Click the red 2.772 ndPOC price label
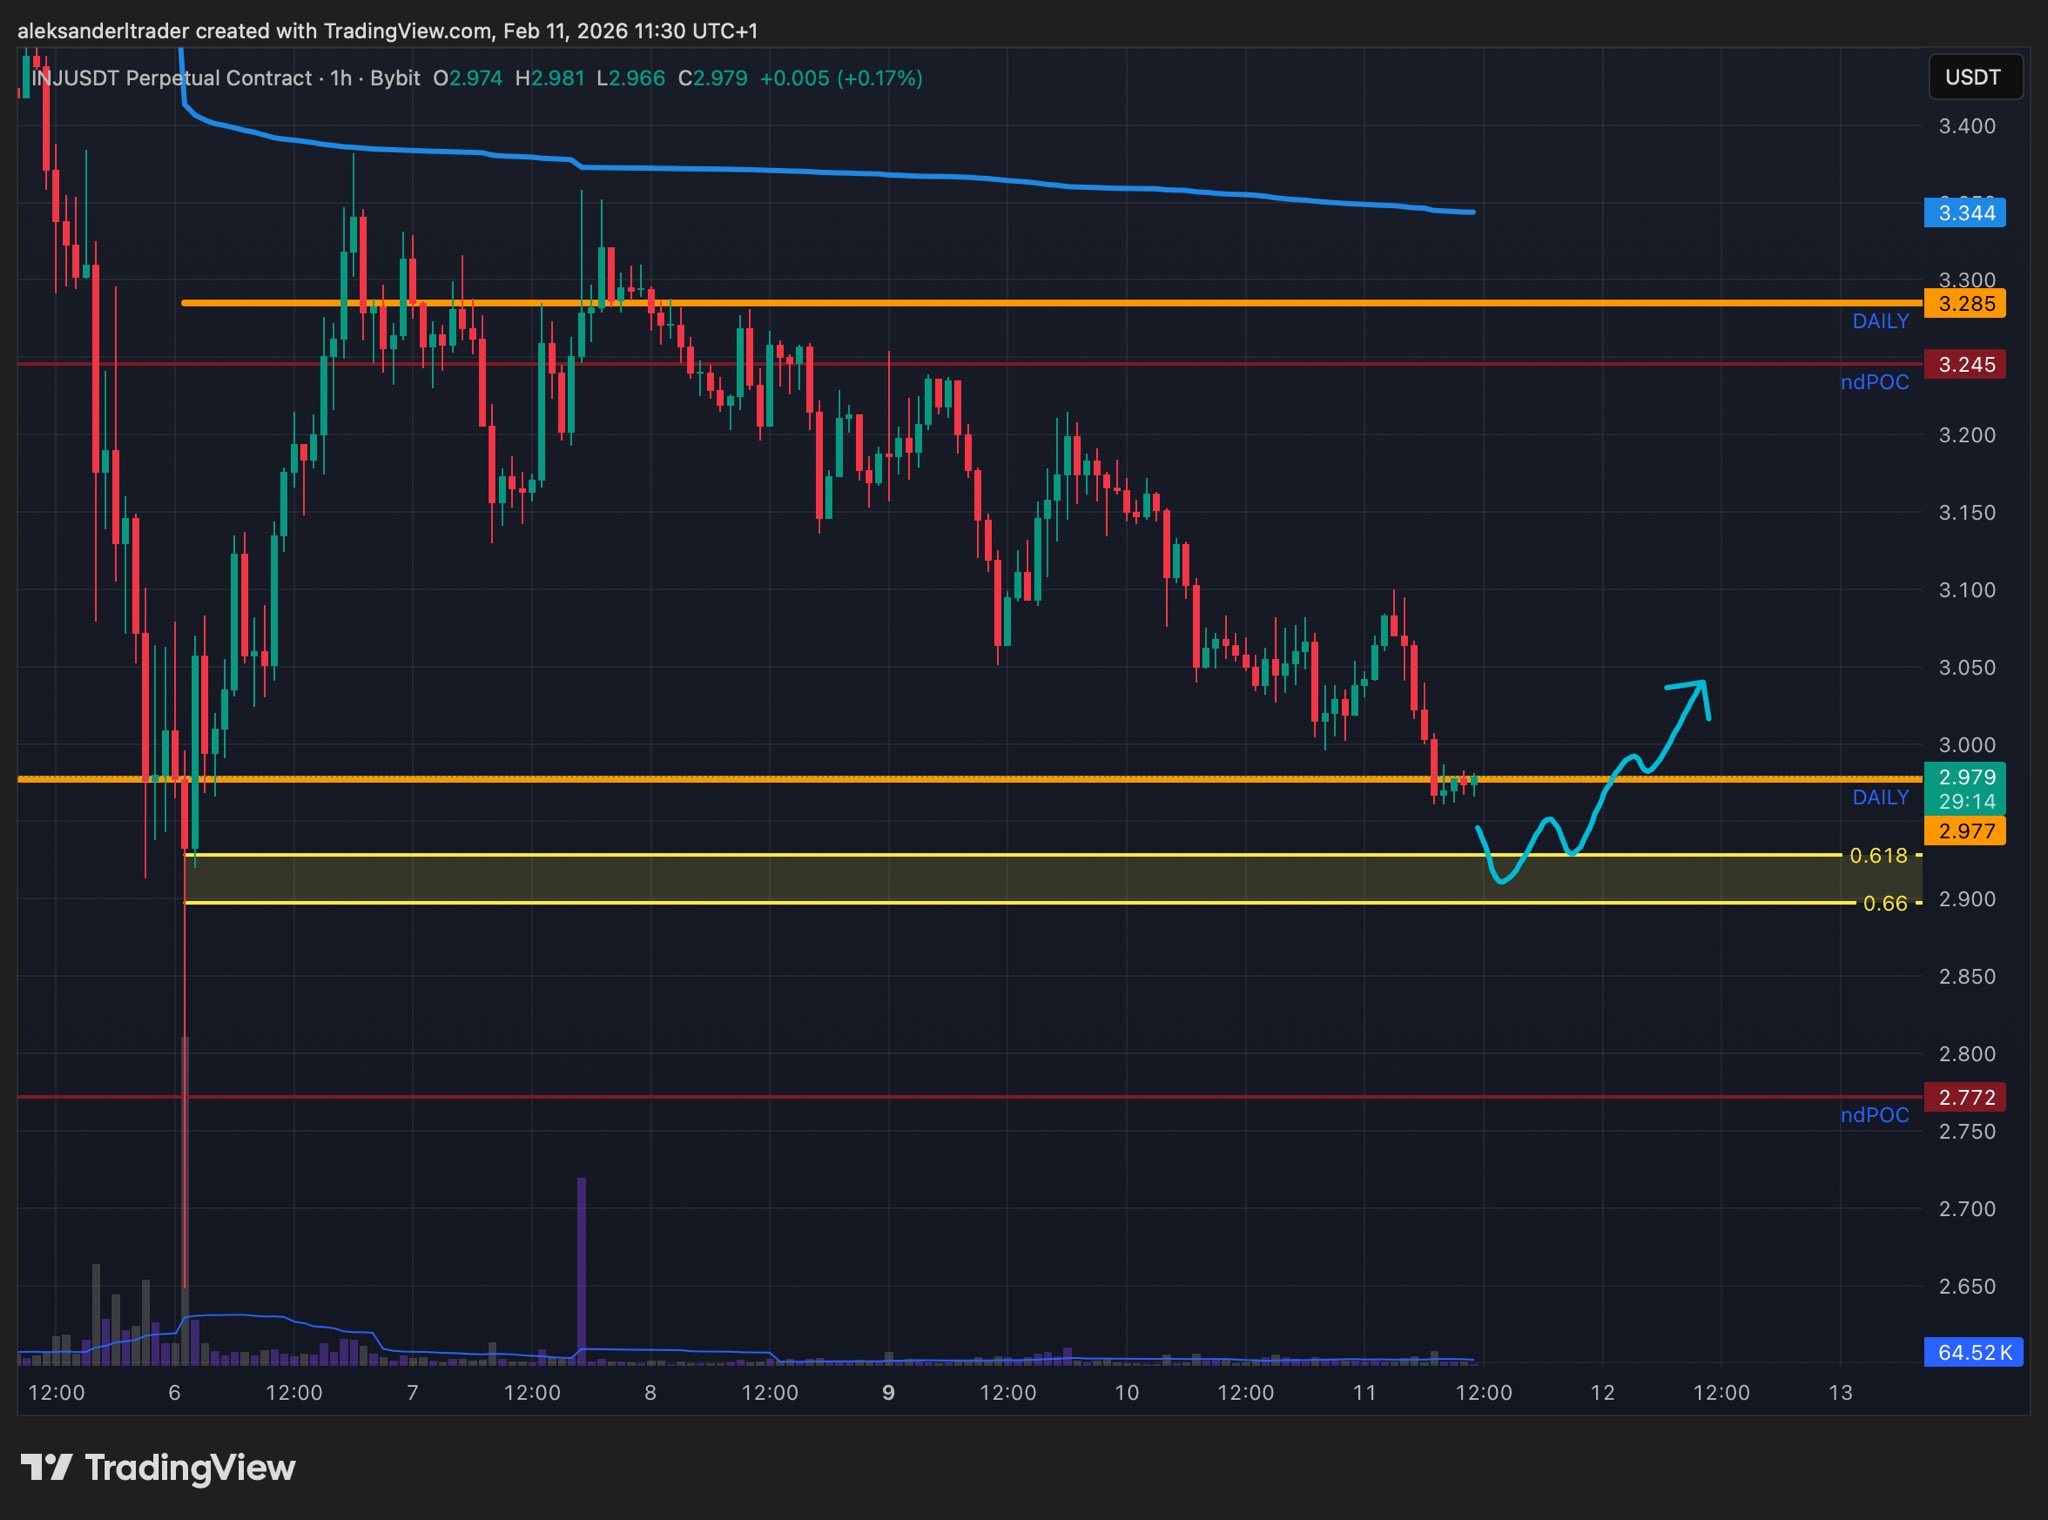The image size is (2048, 1520). click(1965, 1098)
